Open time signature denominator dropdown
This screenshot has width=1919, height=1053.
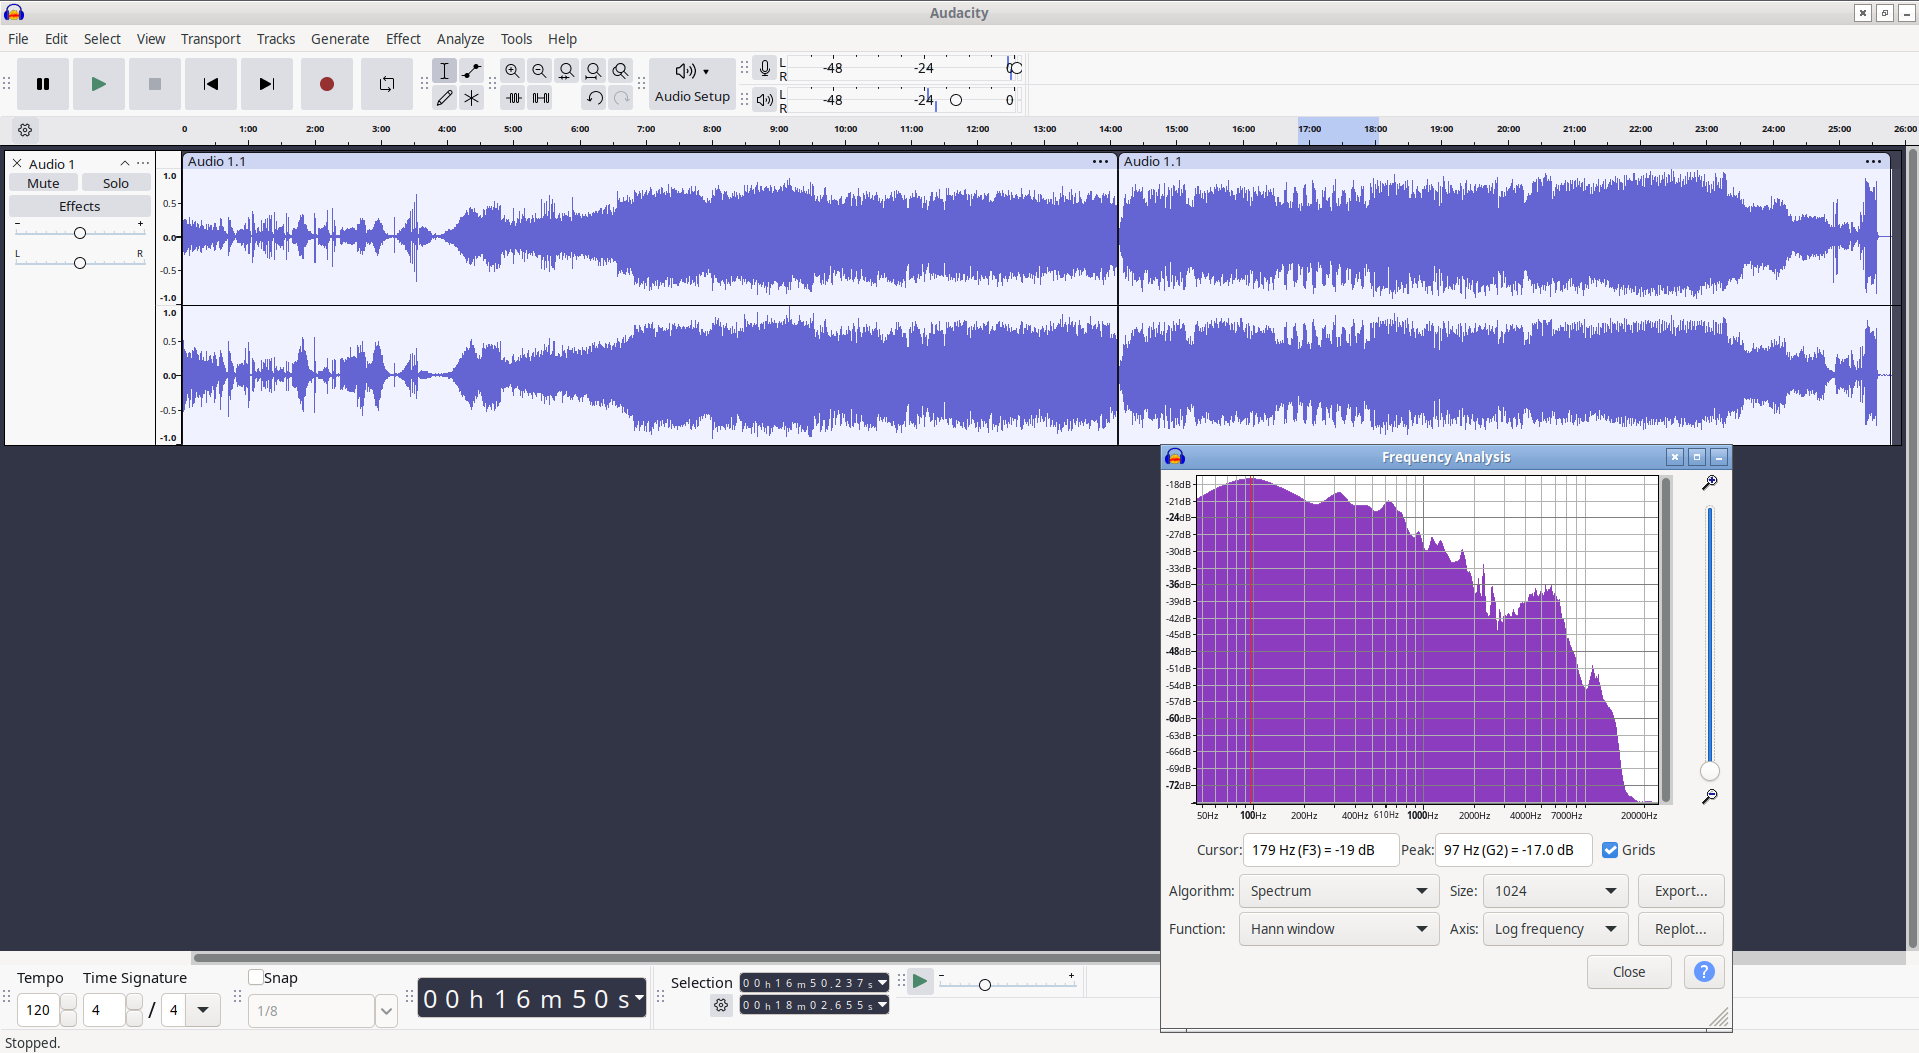(x=203, y=1010)
